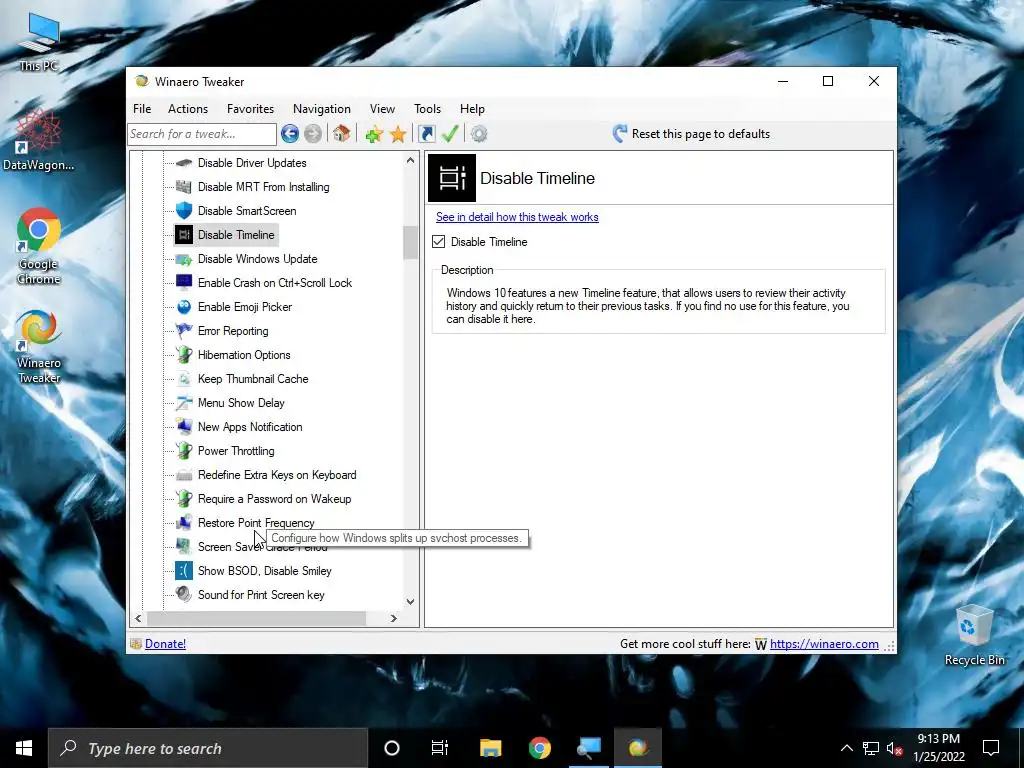Click the shortcut arrow toolbar icon
Image resolution: width=1024 pixels, height=768 pixels.
tap(426, 134)
